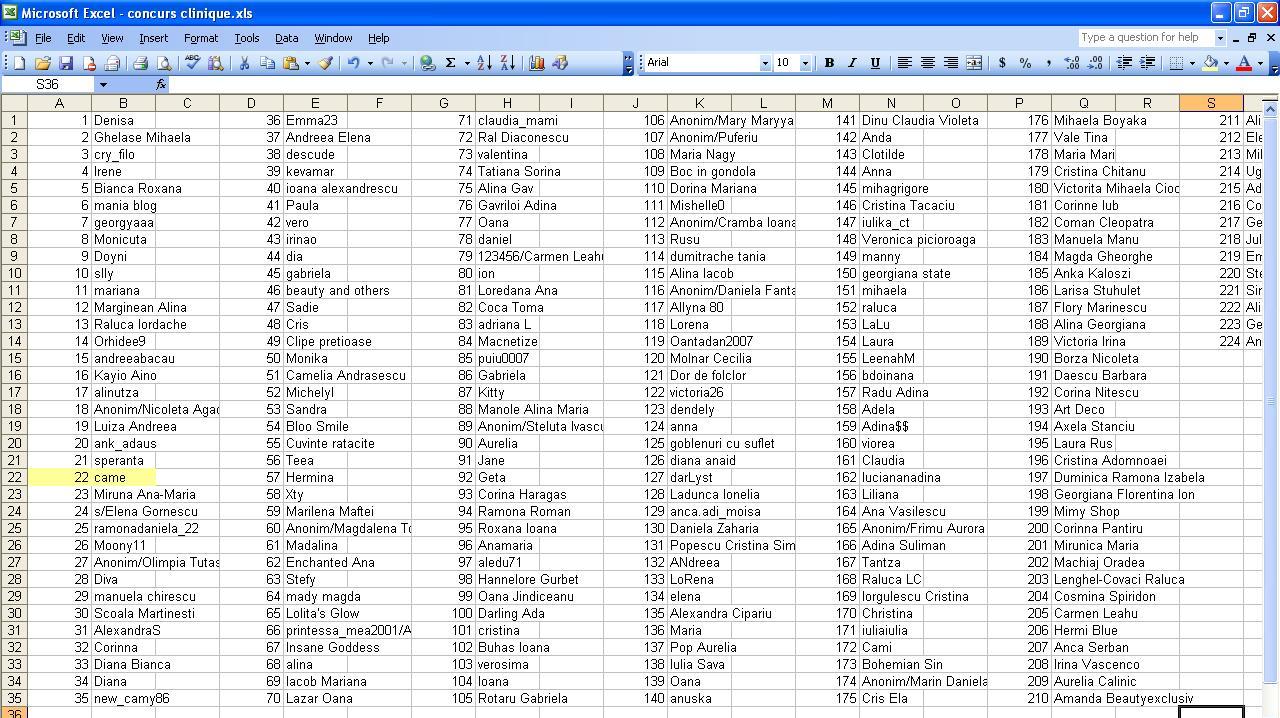Open the Font name dropdown
Image resolution: width=1280 pixels, height=718 pixels.
point(765,63)
